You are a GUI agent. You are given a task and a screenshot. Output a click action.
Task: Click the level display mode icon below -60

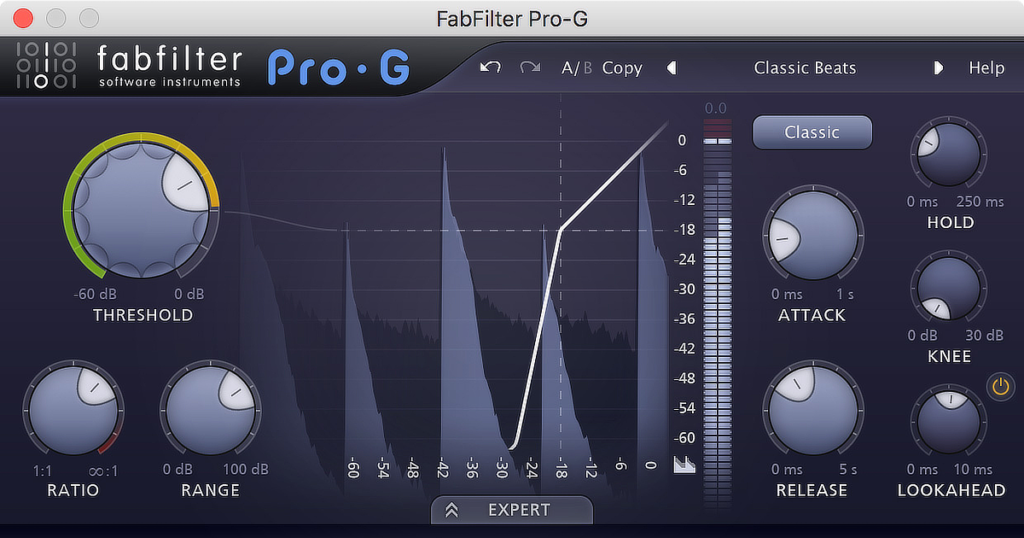point(684,464)
